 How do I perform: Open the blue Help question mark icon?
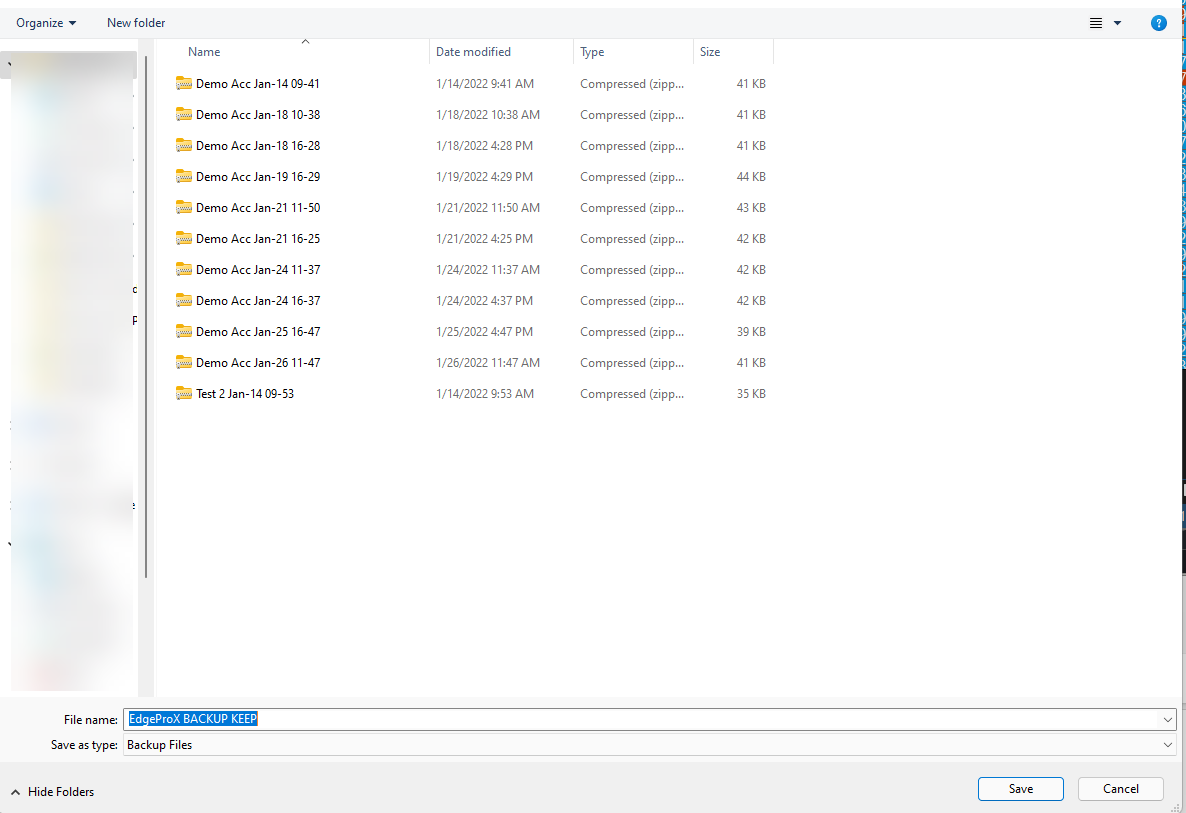[x=1159, y=23]
